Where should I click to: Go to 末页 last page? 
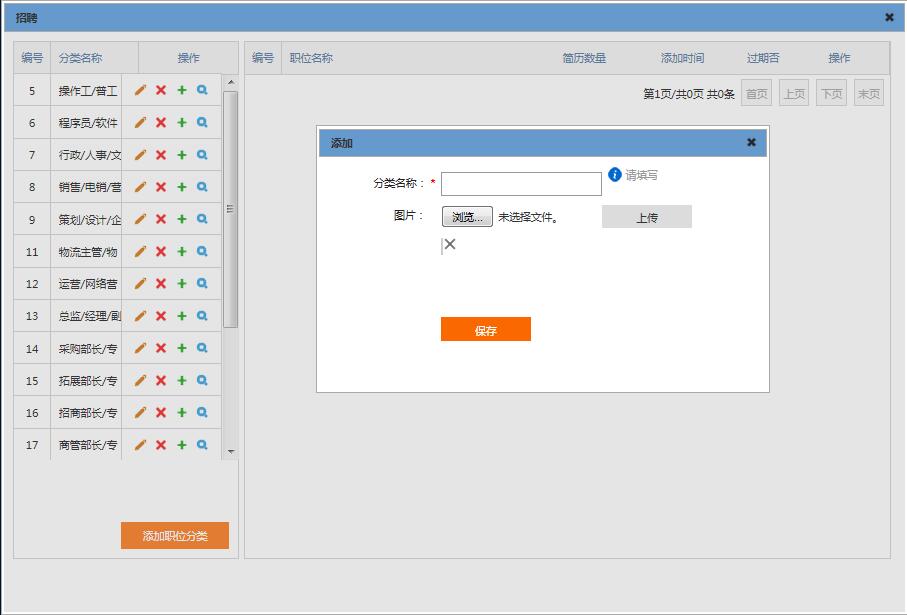click(x=869, y=94)
